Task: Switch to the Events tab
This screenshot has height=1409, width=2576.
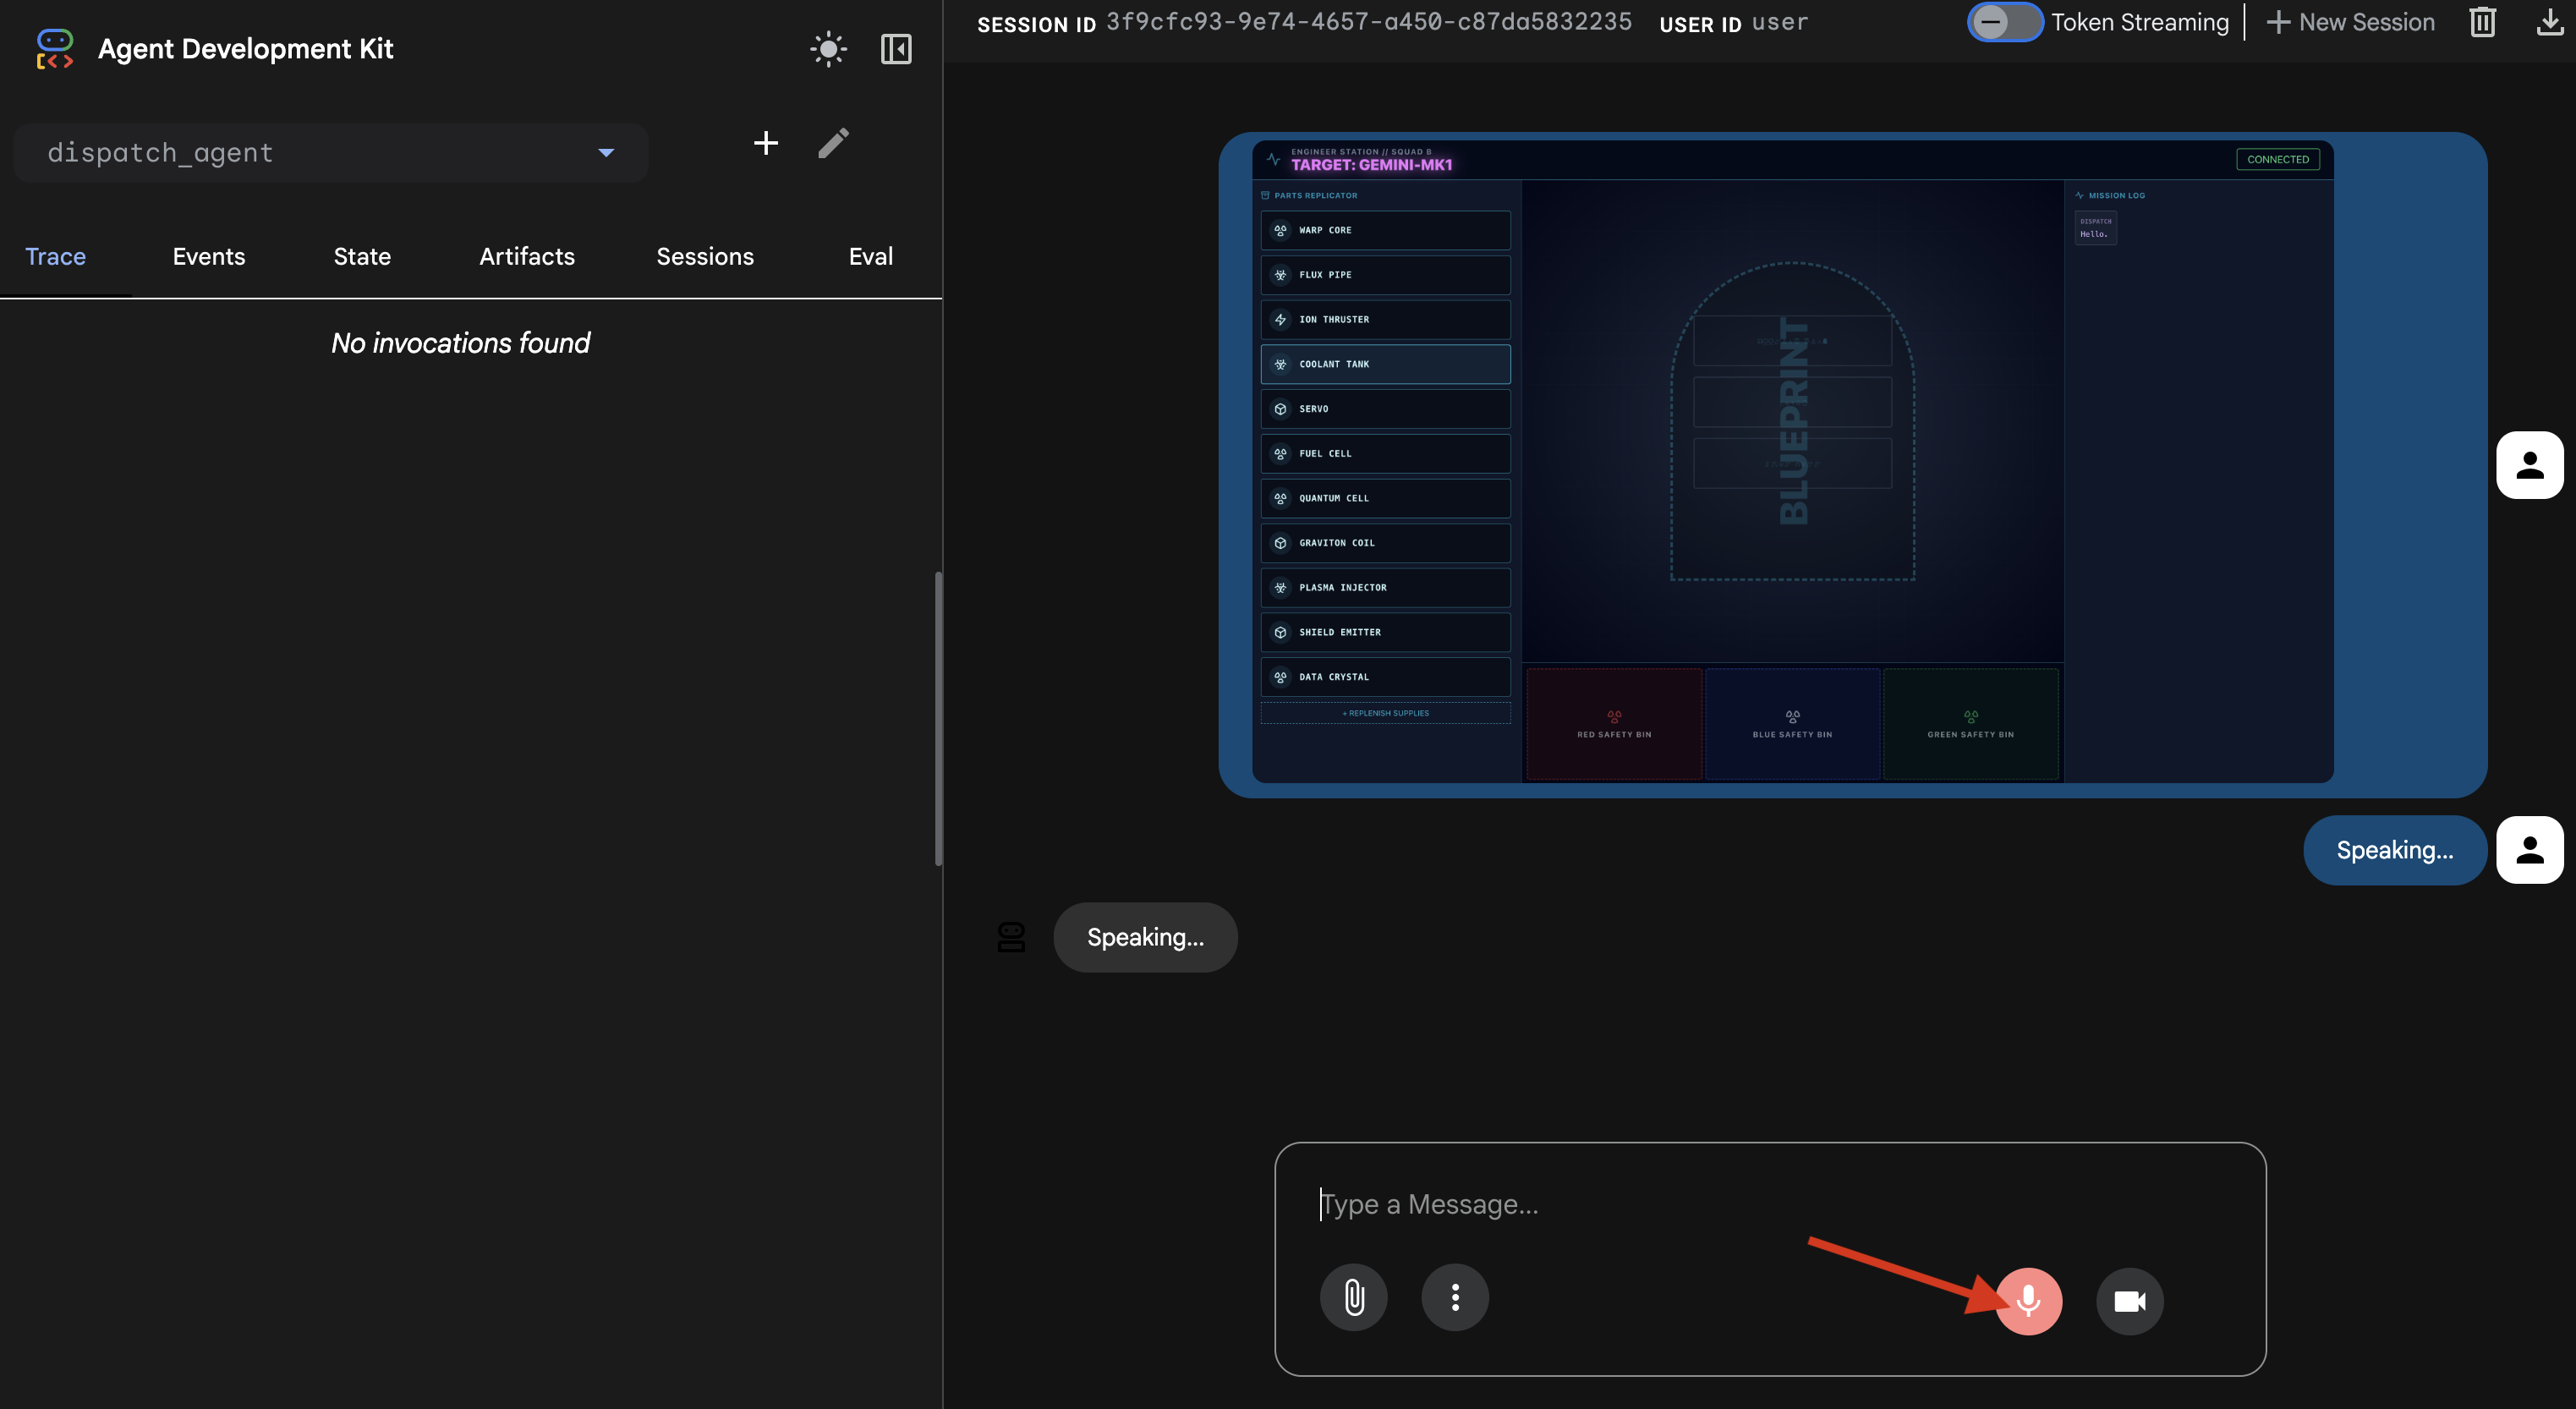Action: pos(209,257)
